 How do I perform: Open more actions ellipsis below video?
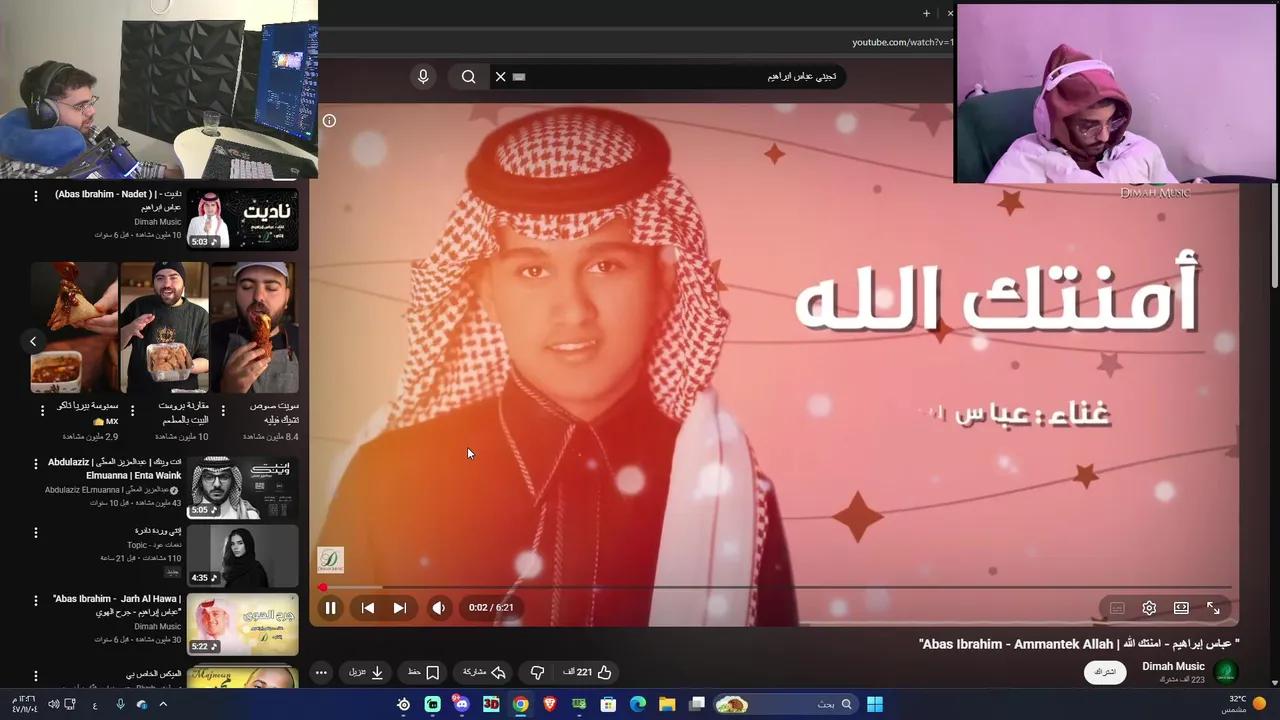(321, 672)
